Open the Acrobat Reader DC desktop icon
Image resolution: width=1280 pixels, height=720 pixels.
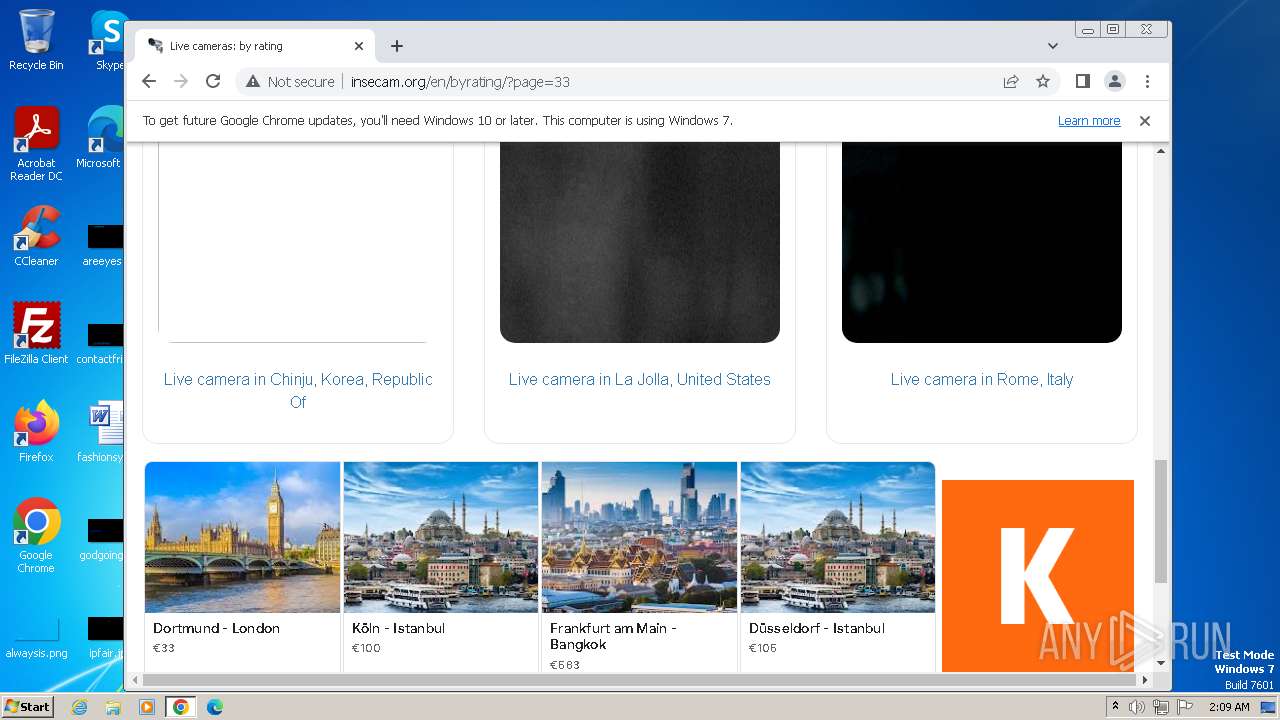click(x=36, y=144)
